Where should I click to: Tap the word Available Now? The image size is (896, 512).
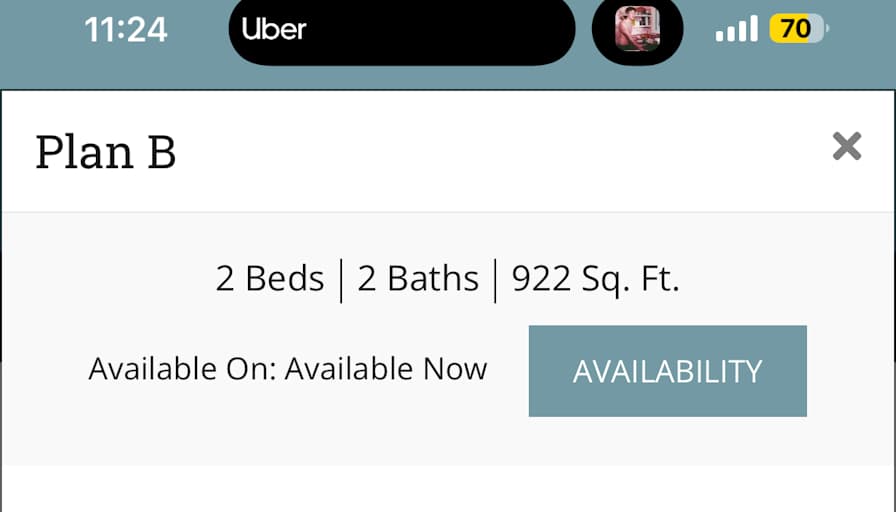coord(386,369)
